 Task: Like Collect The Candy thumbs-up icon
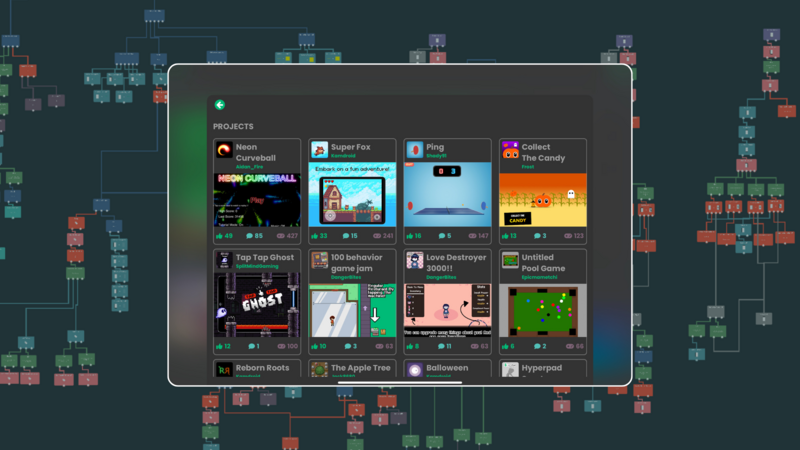point(505,236)
